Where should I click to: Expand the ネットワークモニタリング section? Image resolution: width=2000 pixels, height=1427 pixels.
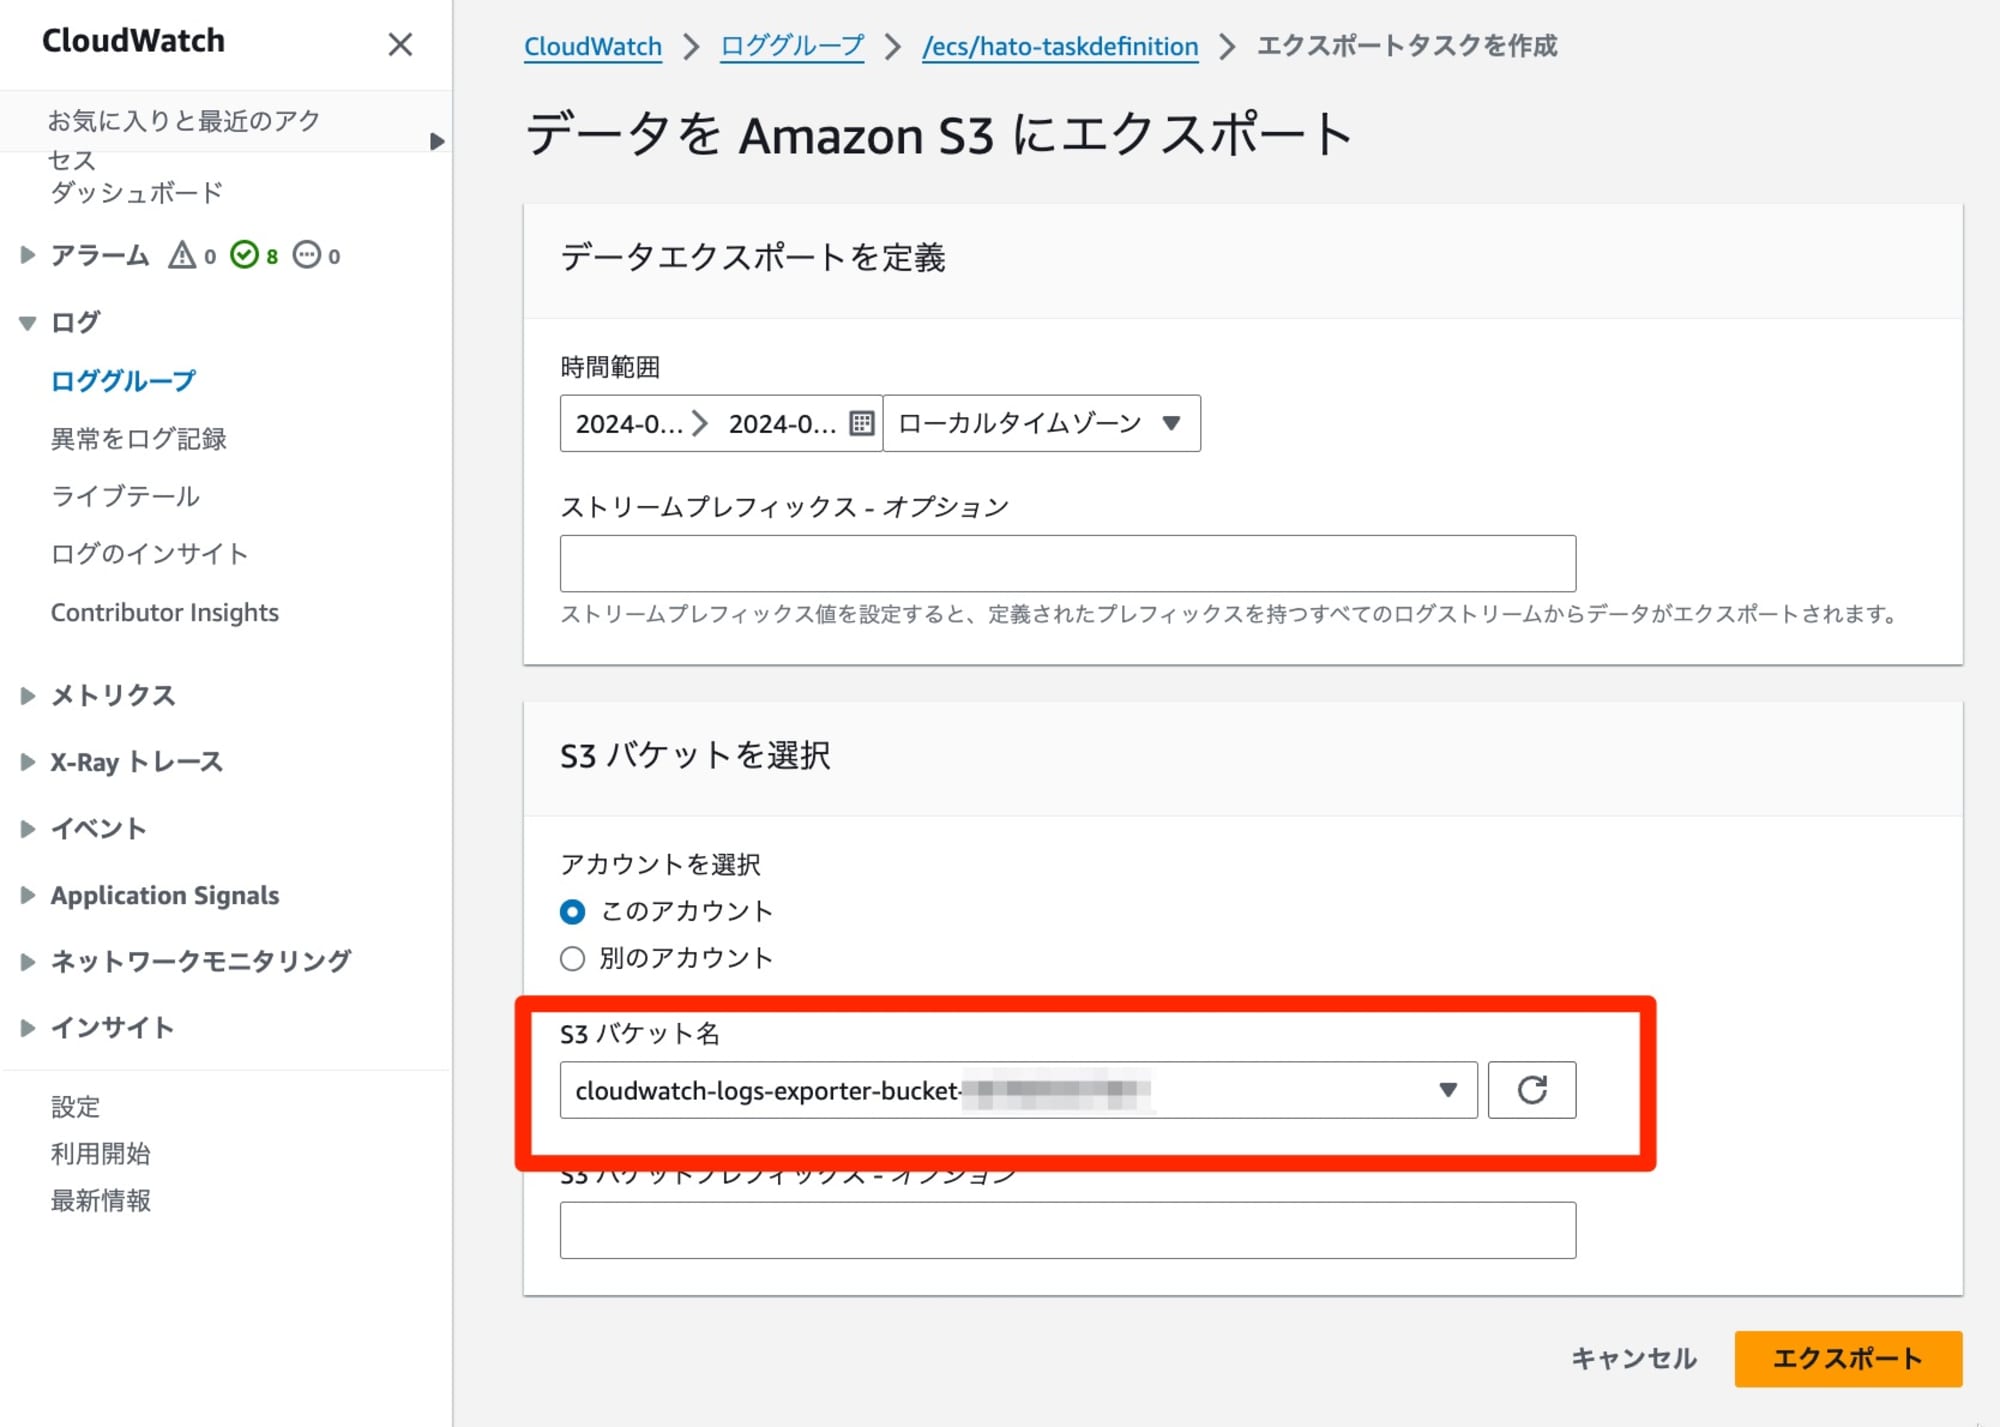(x=27, y=961)
